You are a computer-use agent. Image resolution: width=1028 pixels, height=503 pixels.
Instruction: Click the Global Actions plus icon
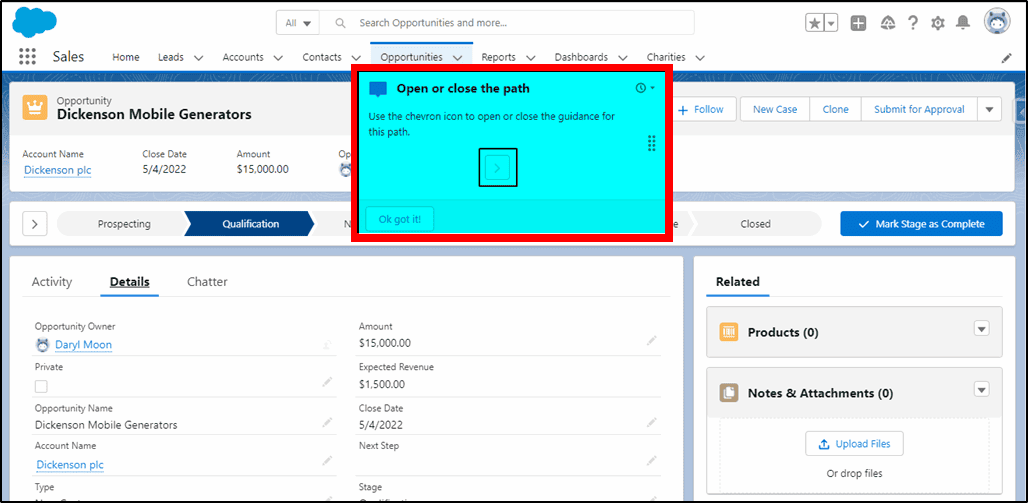point(858,24)
